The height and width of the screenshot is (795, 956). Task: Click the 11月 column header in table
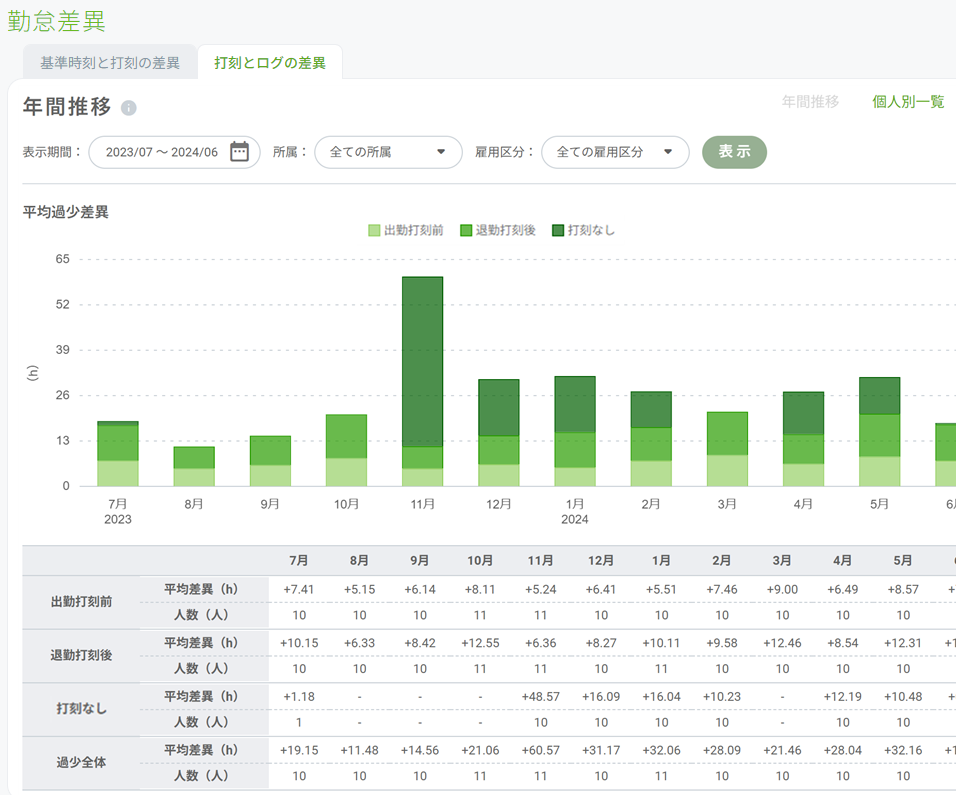click(540, 561)
